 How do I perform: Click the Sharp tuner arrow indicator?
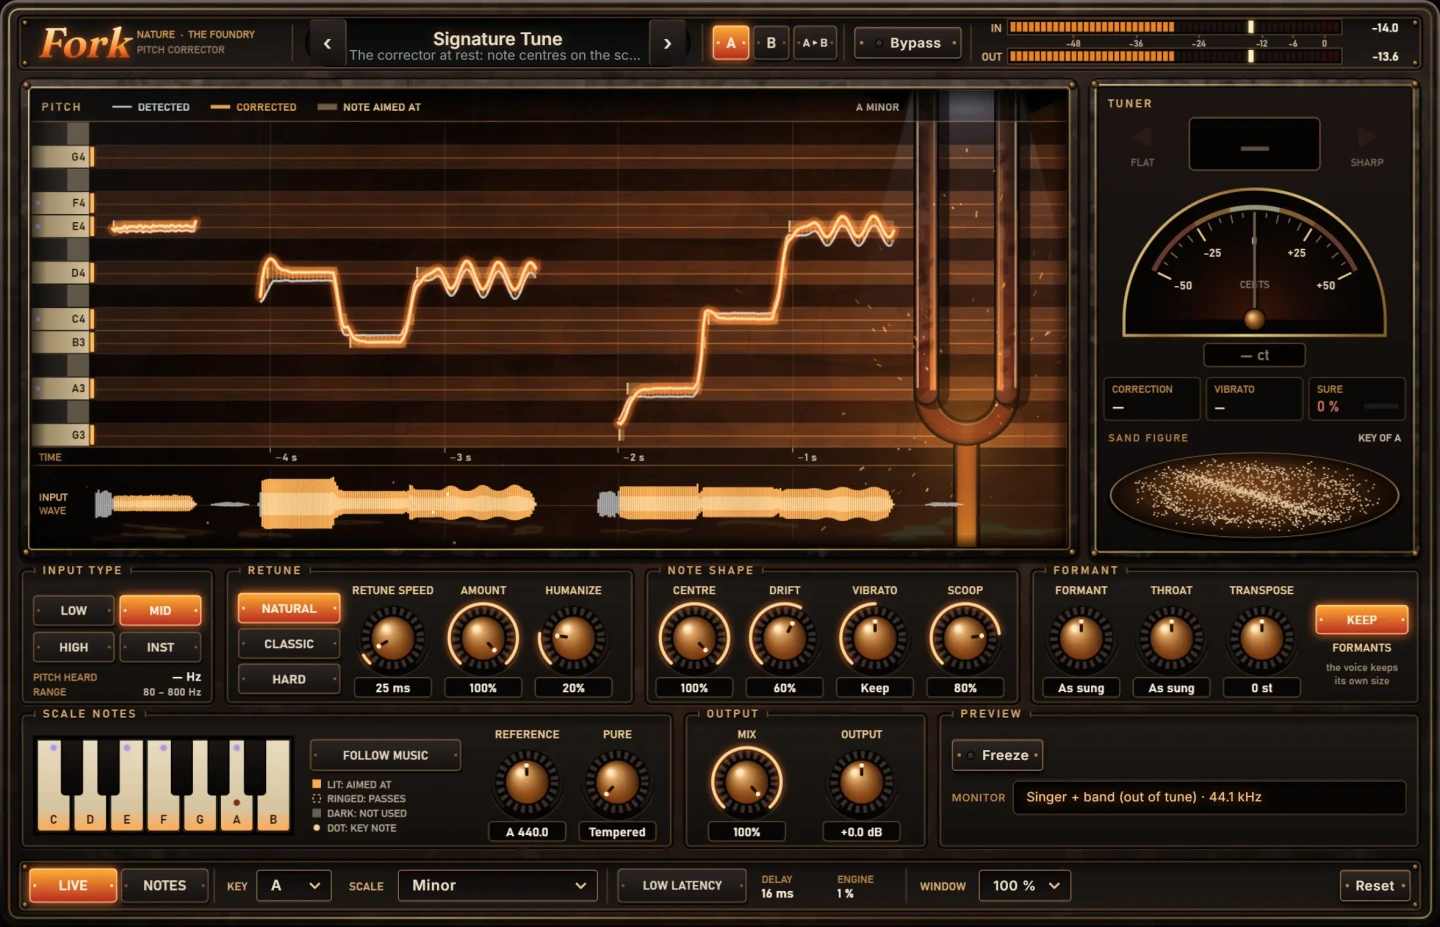pyautogui.click(x=1366, y=137)
